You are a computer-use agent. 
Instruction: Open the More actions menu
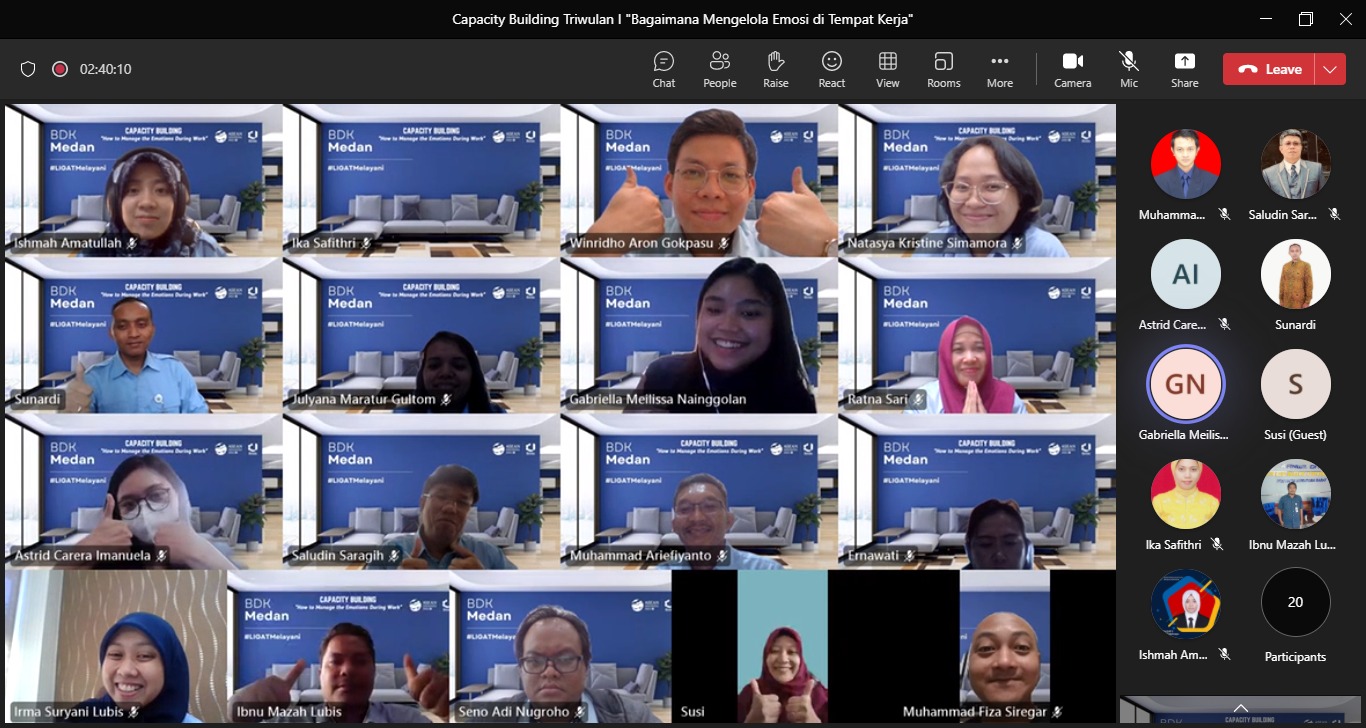point(999,69)
